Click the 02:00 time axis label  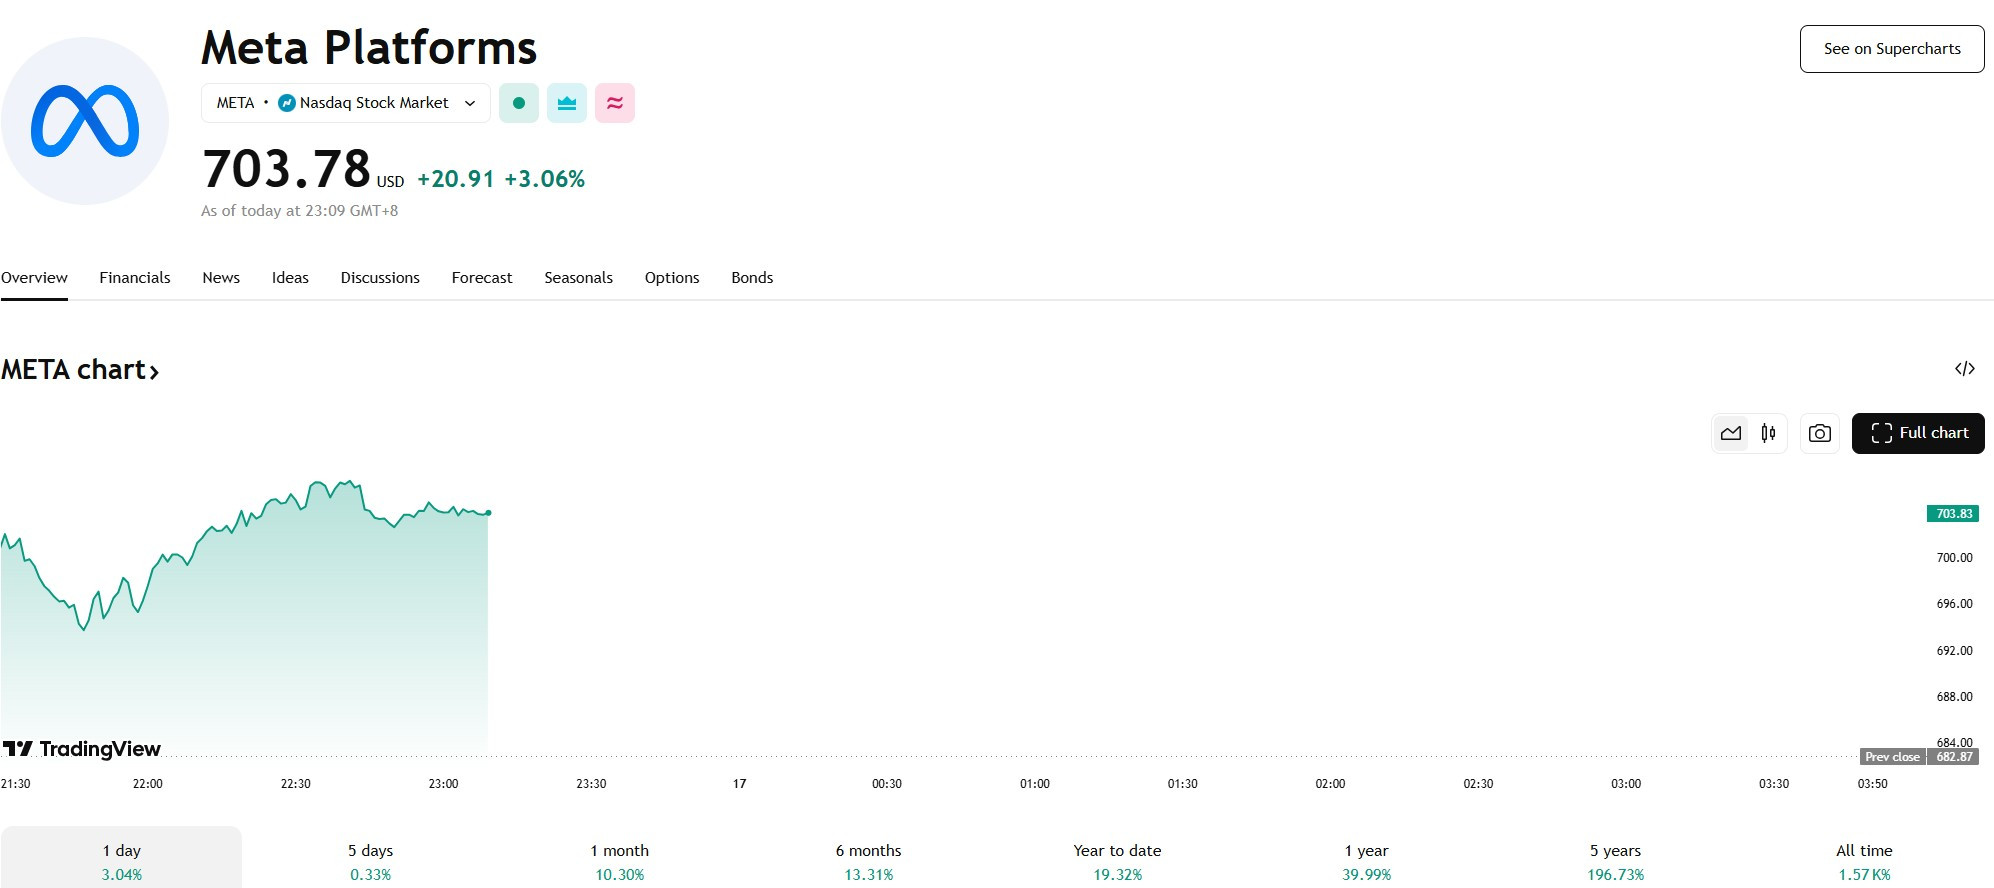click(1330, 784)
